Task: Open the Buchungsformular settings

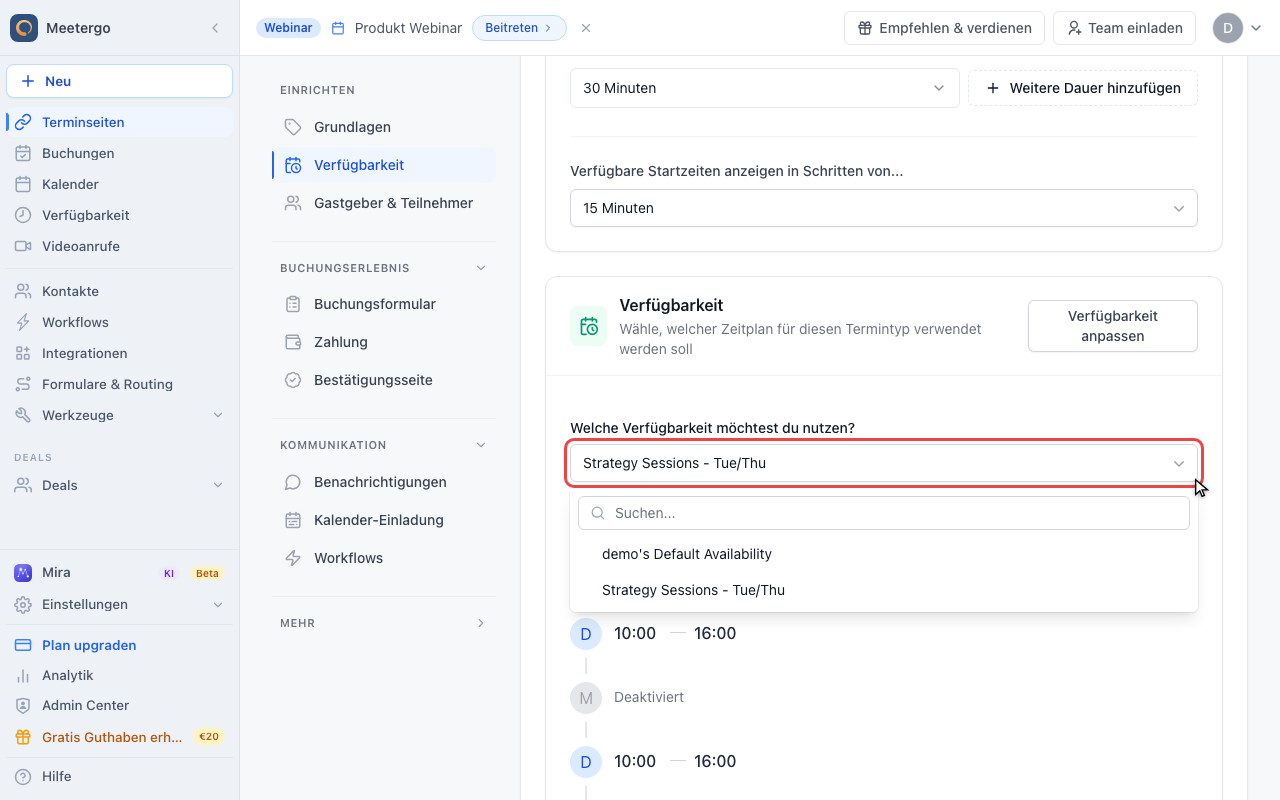Action: [x=384, y=304]
